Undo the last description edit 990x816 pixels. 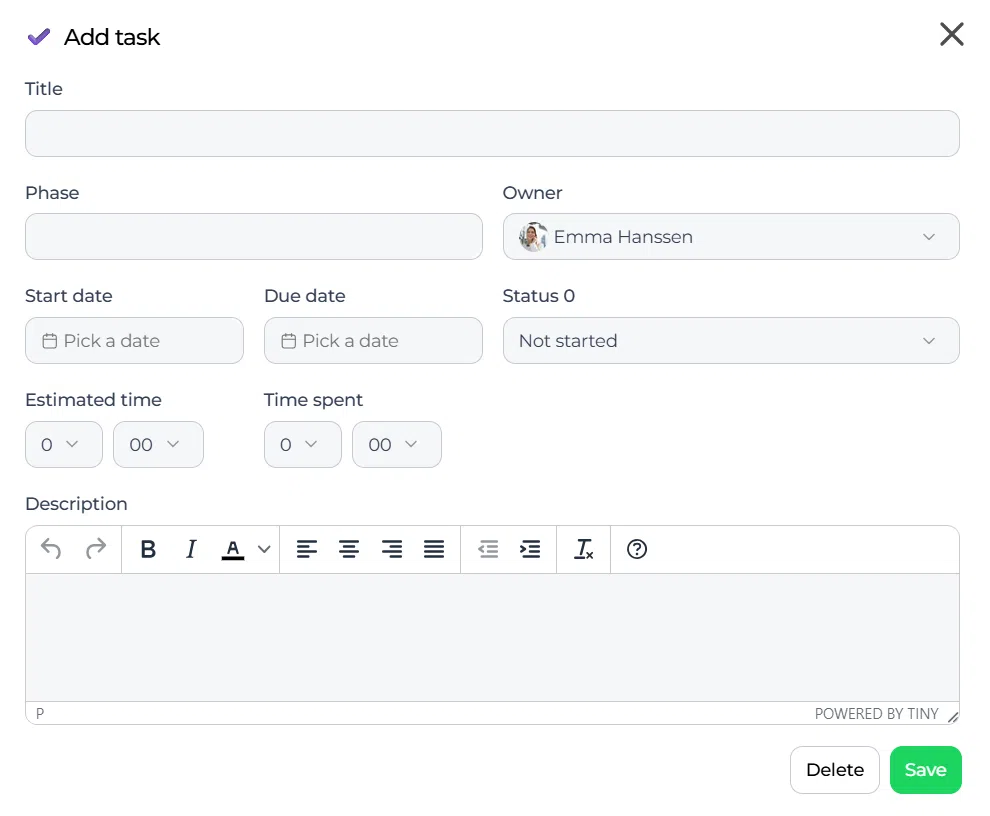51,549
